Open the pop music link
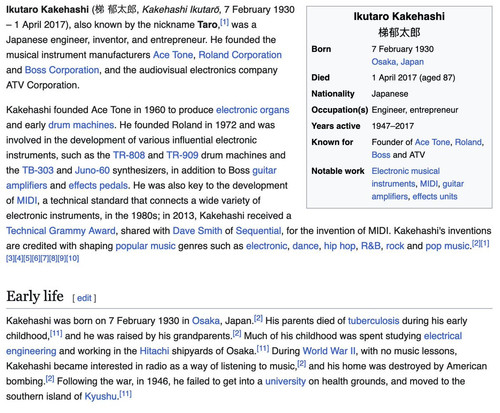 447,246
